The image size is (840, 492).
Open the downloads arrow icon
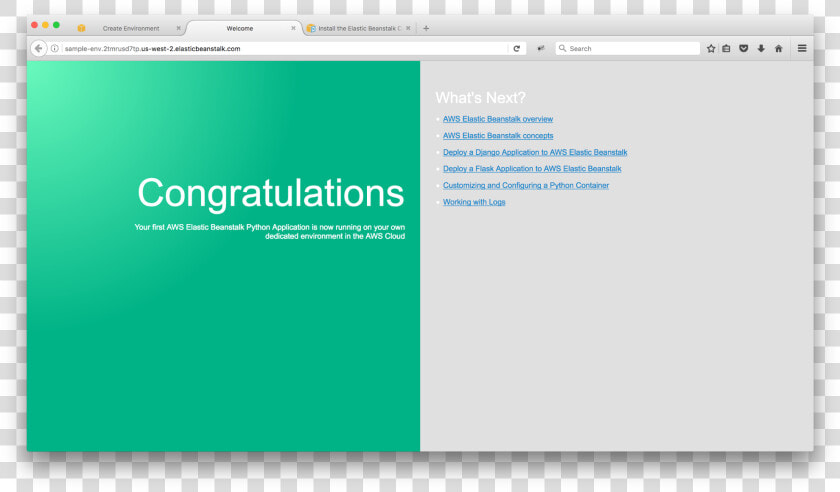pos(761,48)
